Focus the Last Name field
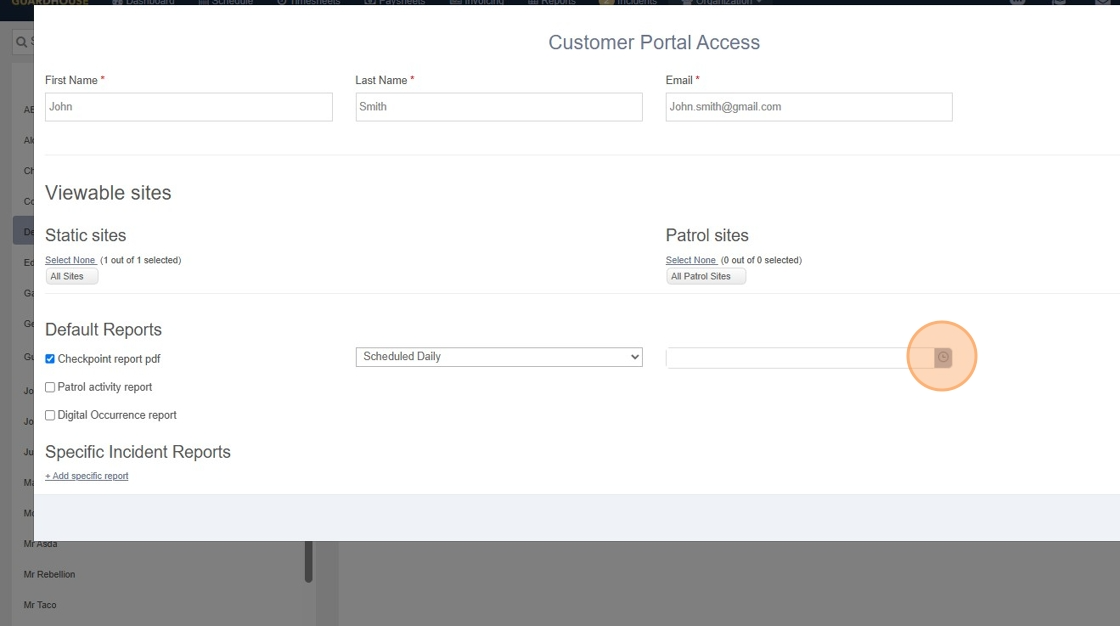 tap(499, 106)
